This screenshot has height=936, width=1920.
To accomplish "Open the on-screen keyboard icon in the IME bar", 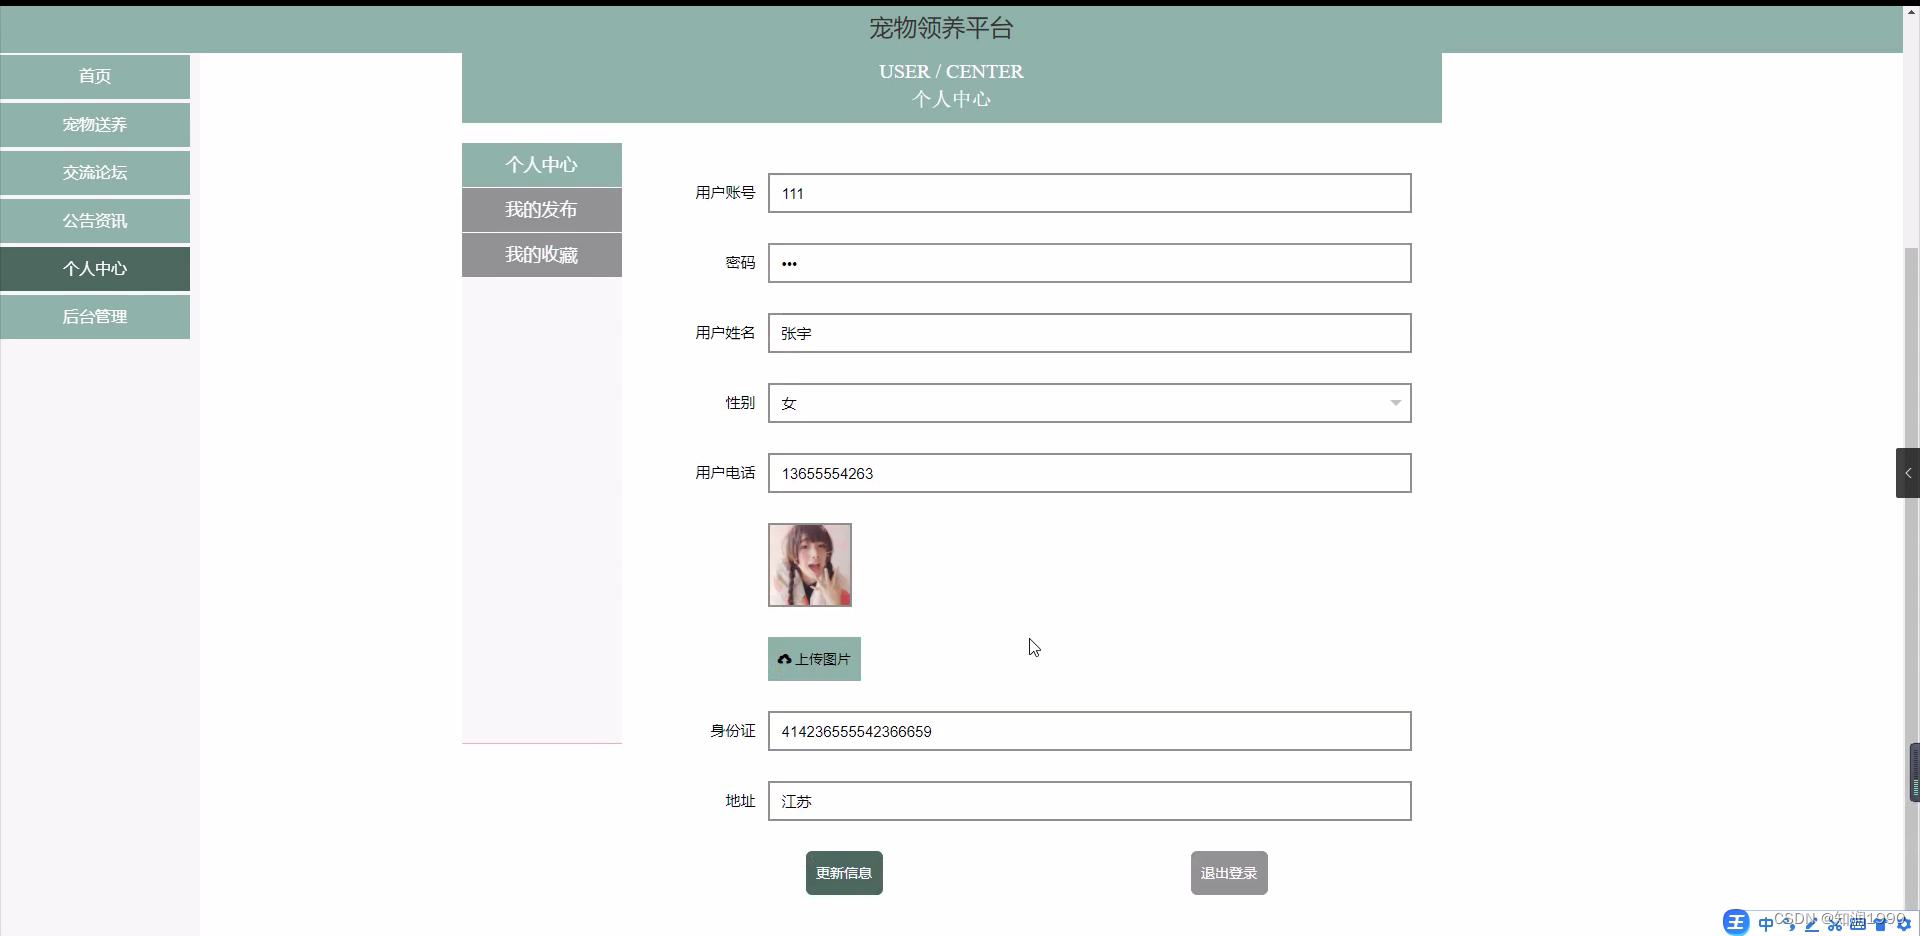I will tap(1858, 924).
